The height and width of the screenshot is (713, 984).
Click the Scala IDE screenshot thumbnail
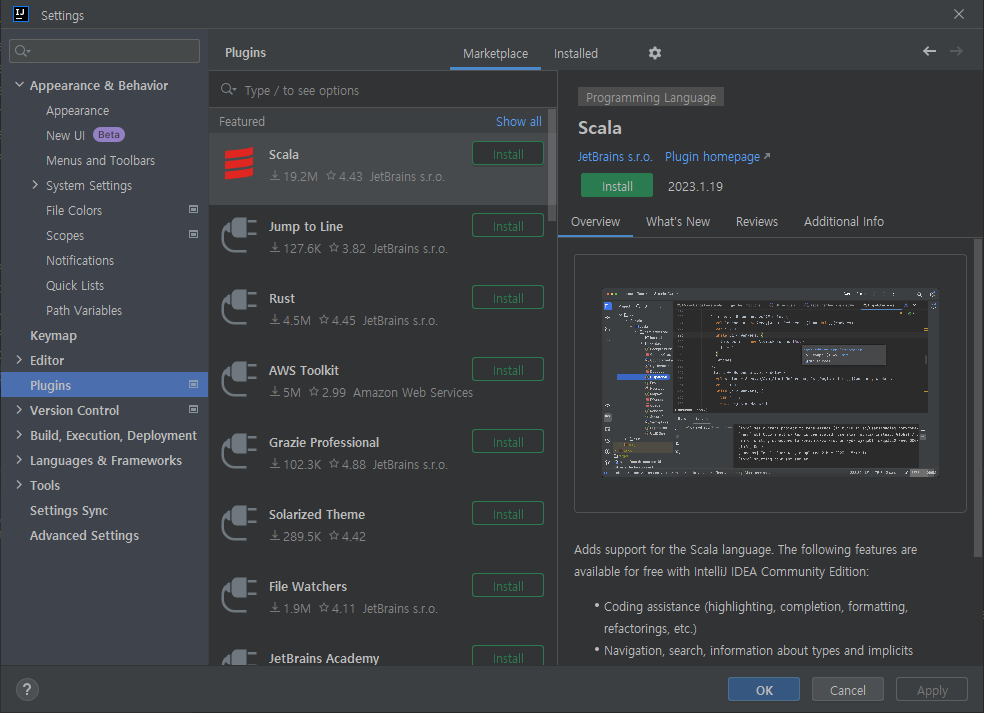tap(770, 382)
